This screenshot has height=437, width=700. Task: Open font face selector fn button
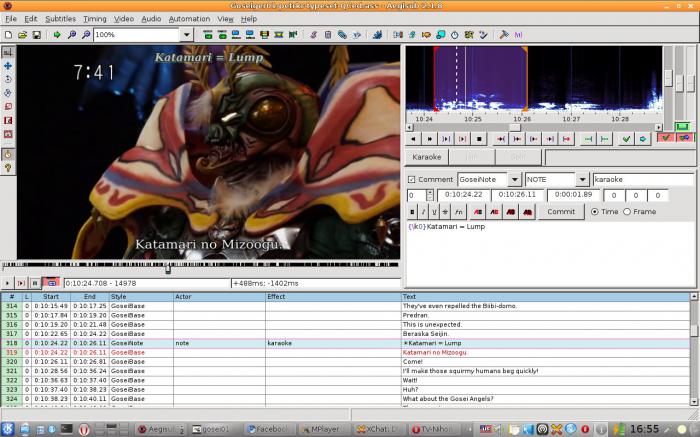click(458, 212)
